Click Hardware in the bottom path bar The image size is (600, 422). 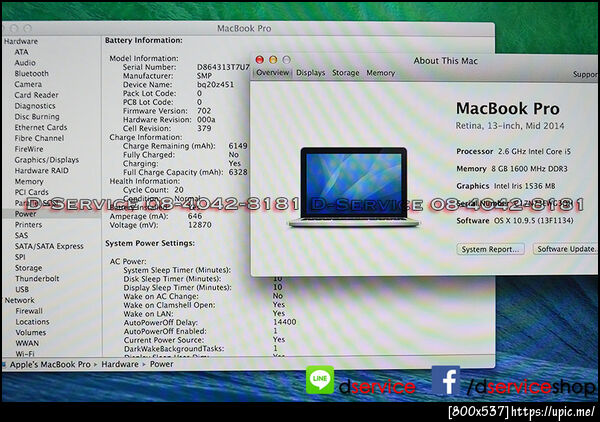point(120,365)
